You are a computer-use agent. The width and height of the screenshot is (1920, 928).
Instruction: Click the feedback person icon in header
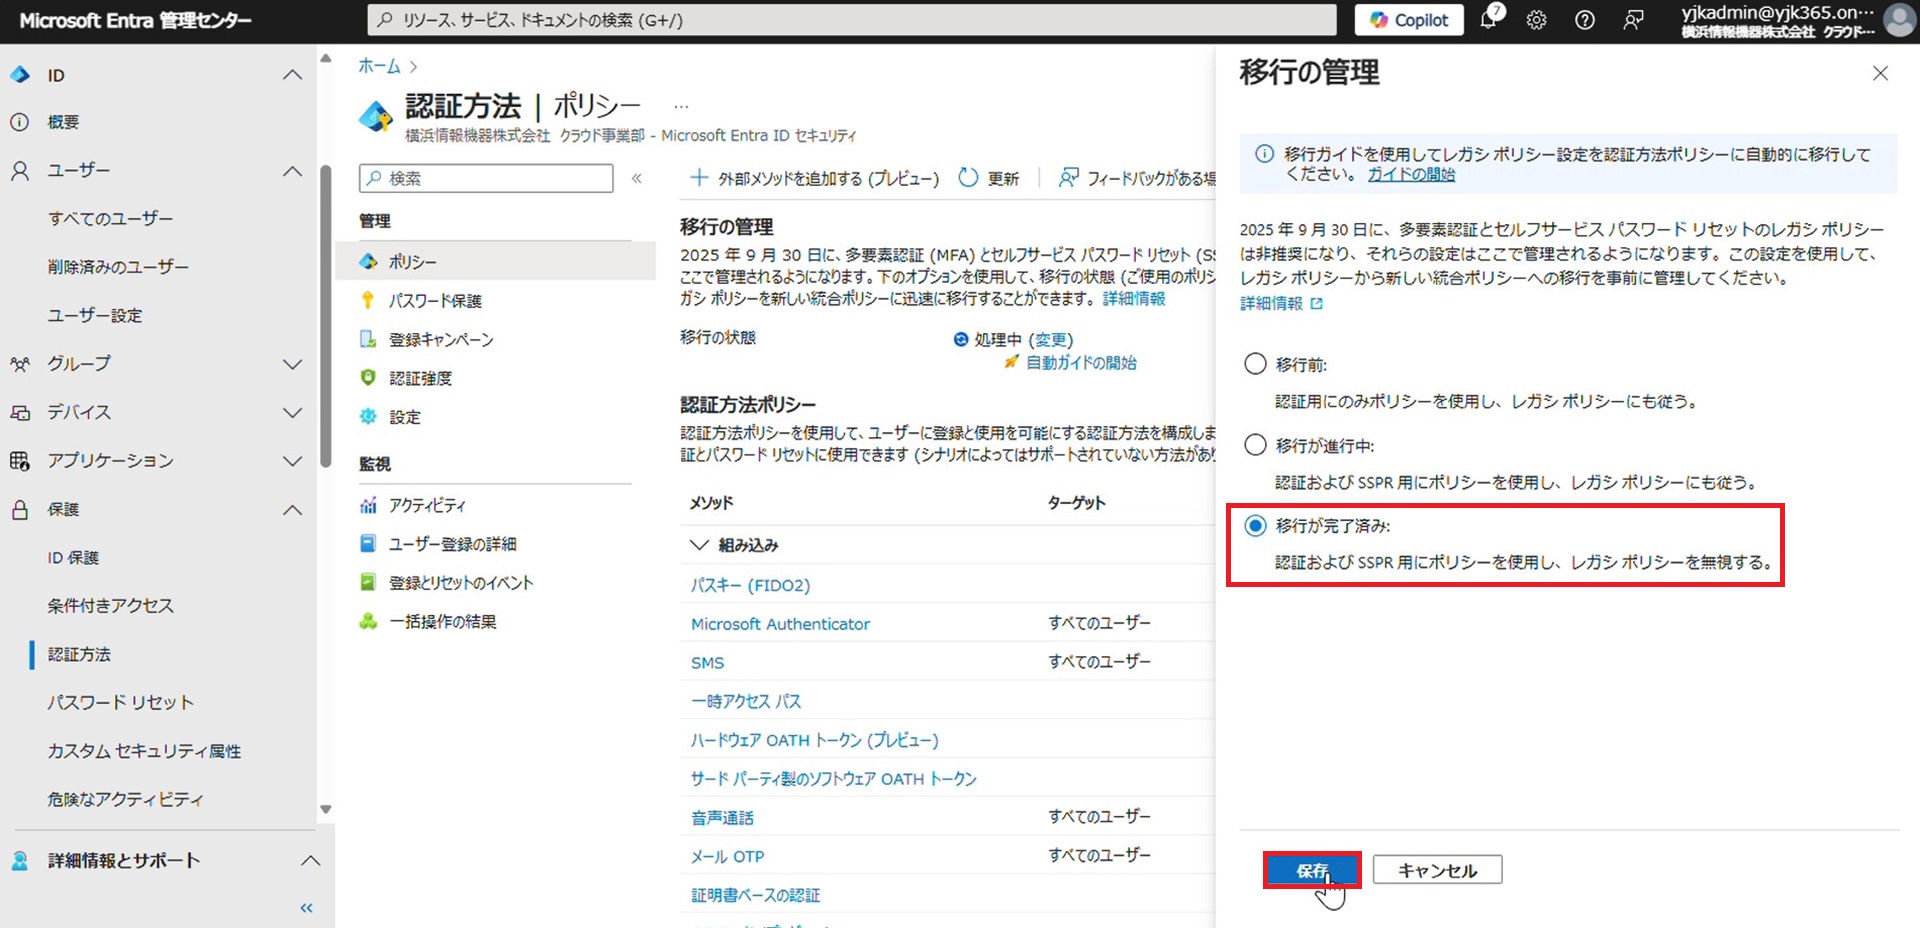[x=1633, y=20]
